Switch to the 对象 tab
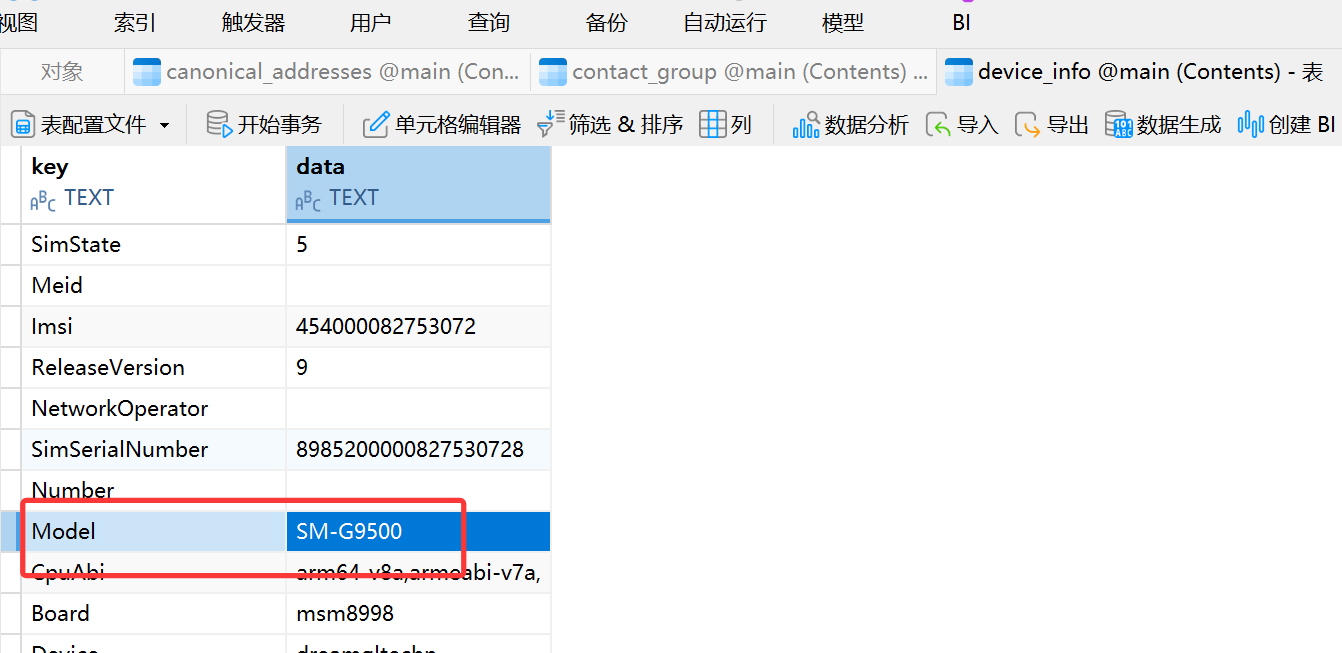Screen dimensions: 1342x653 click(x=62, y=72)
